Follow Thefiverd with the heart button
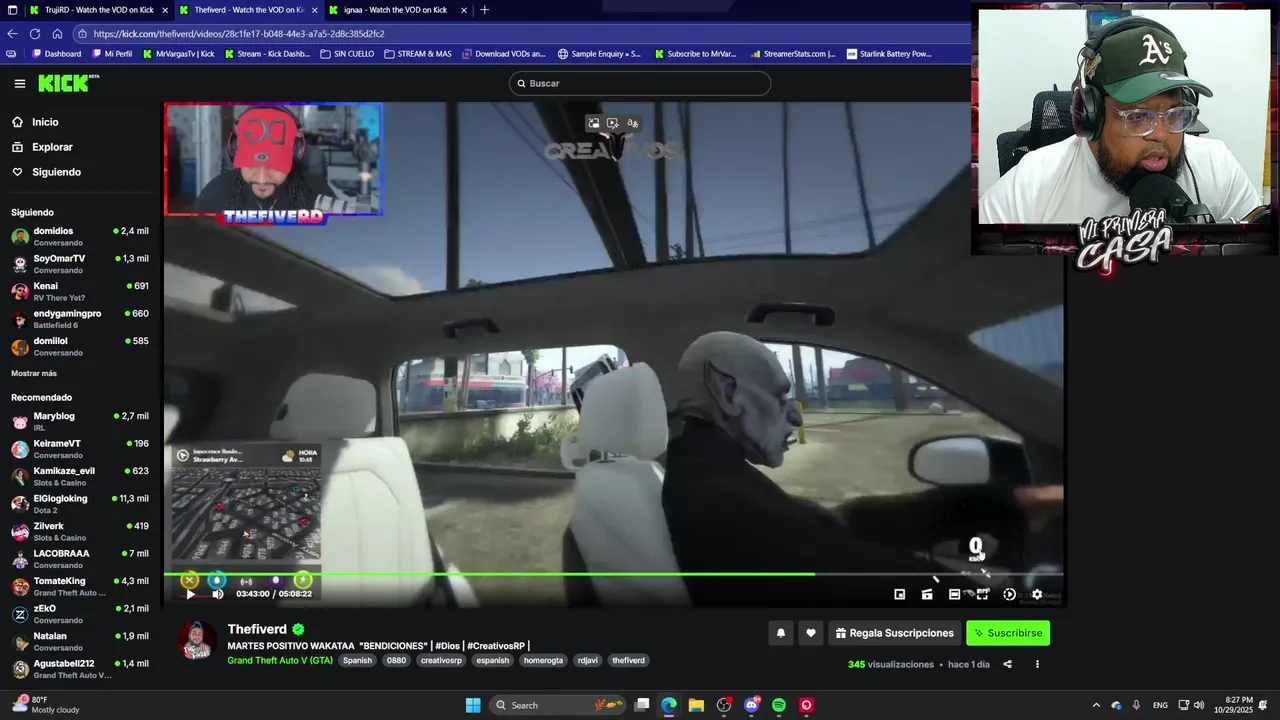This screenshot has height=720, width=1280. (811, 633)
